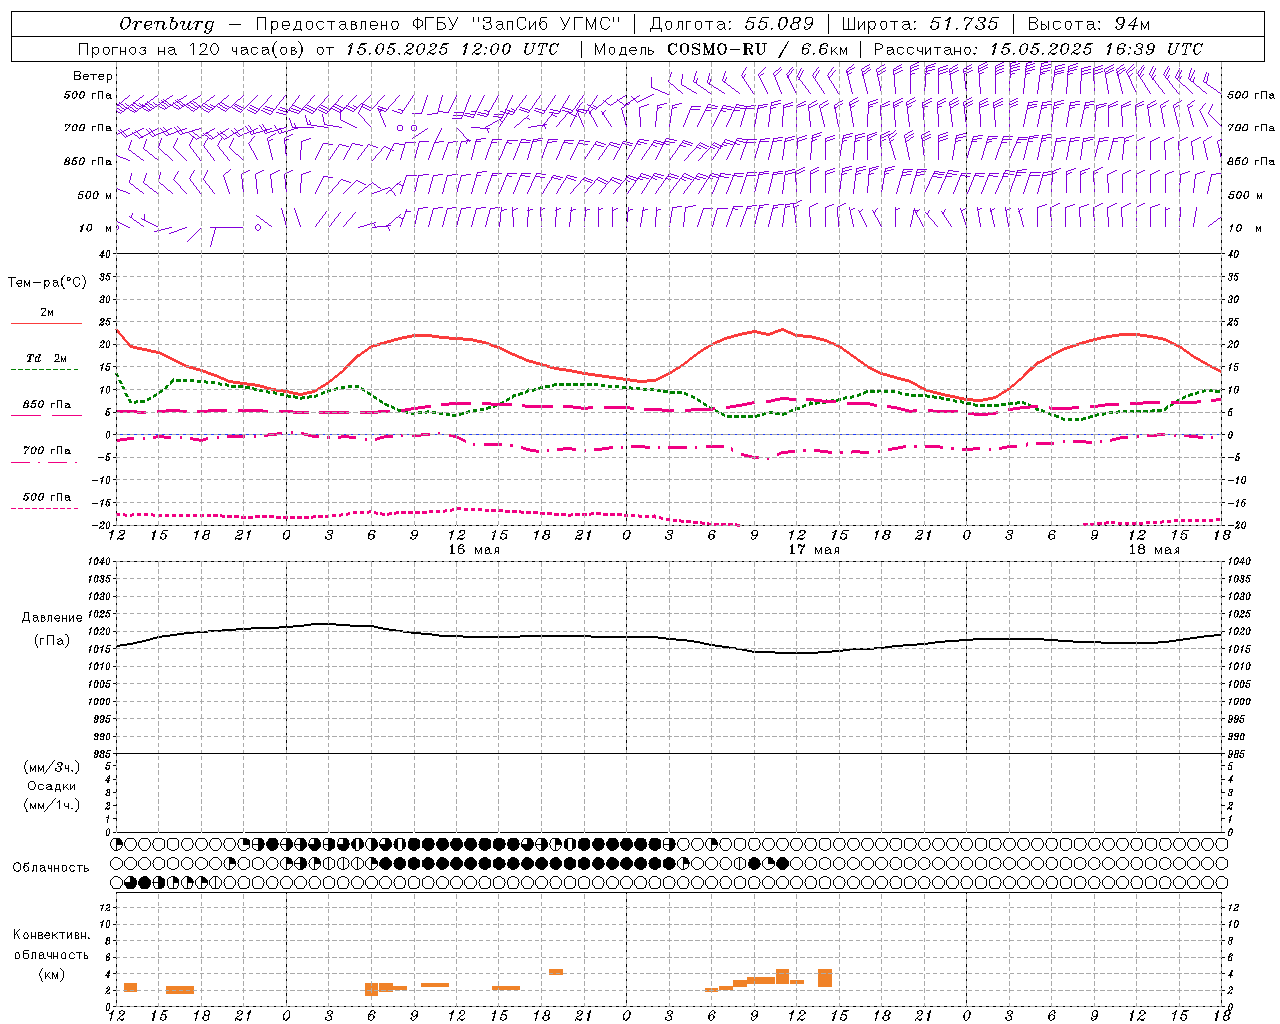Click the forecast start time '15.05.2025 12:00 UTC'

453,49
